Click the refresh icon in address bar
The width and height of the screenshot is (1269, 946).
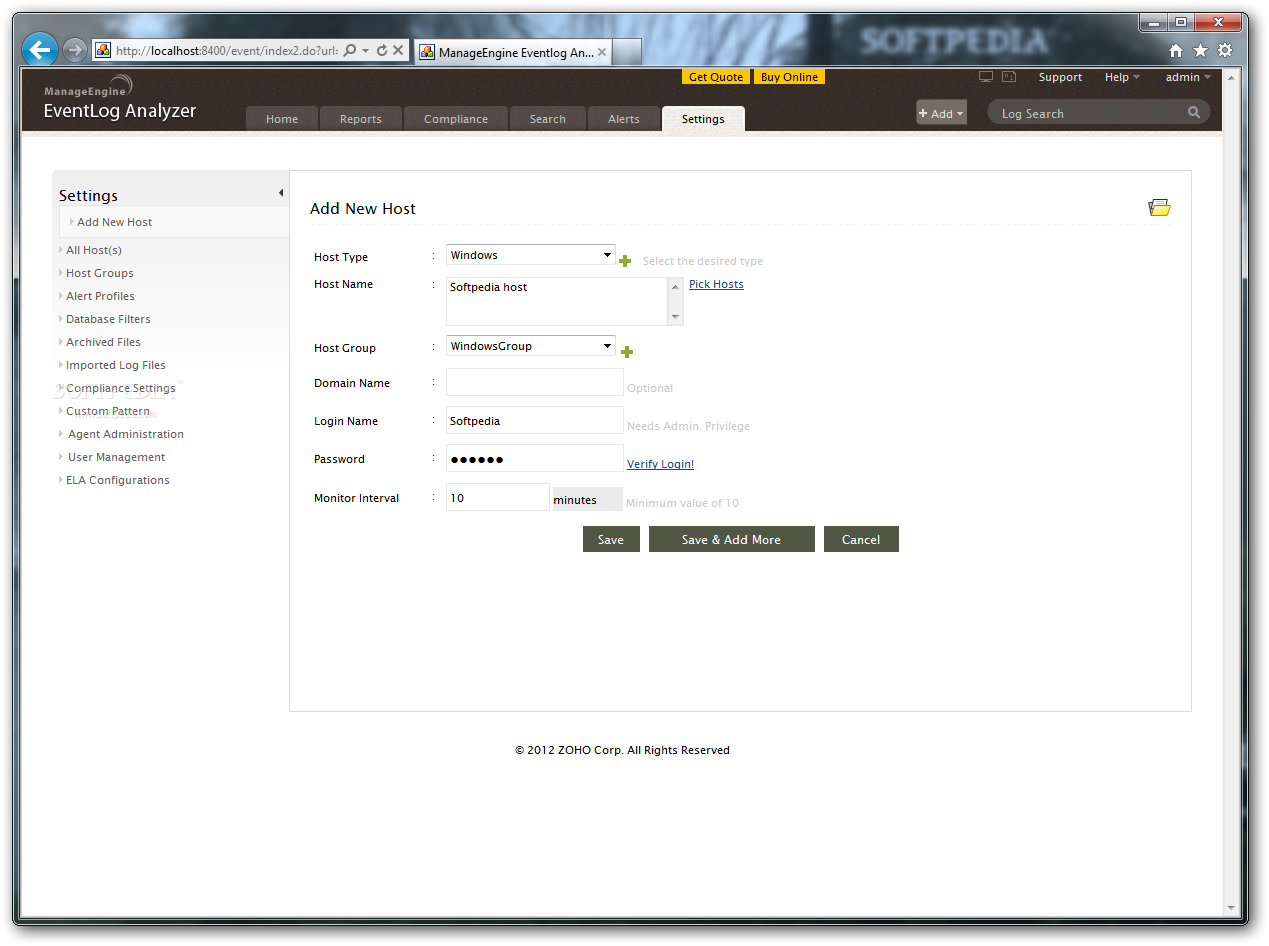click(381, 50)
